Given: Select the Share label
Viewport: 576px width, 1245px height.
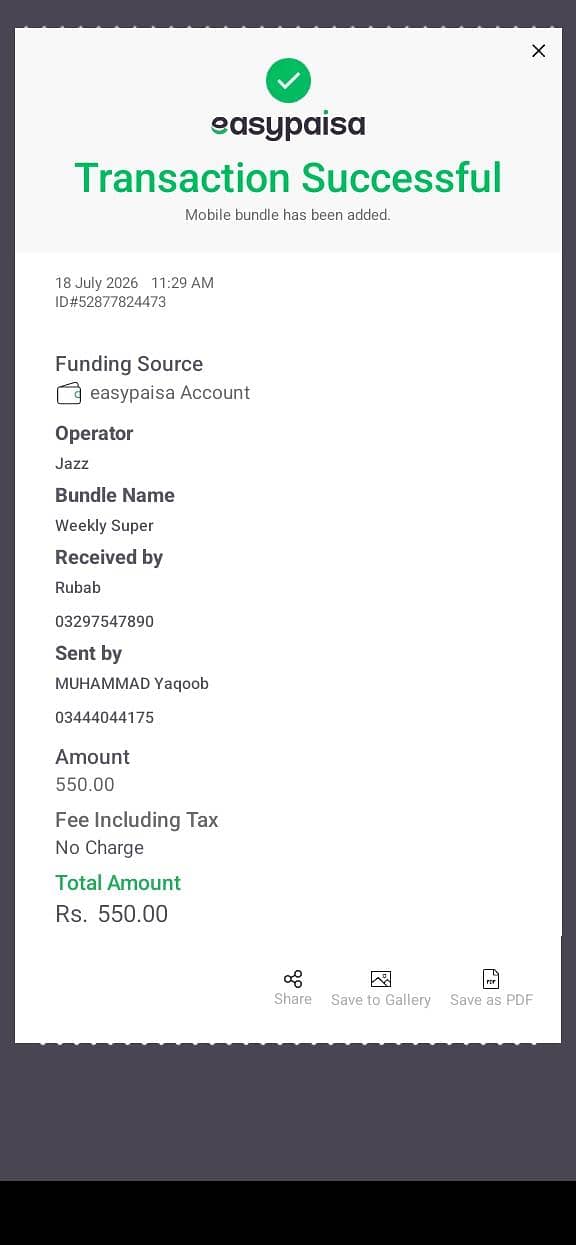Looking at the screenshot, I should pos(293,999).
